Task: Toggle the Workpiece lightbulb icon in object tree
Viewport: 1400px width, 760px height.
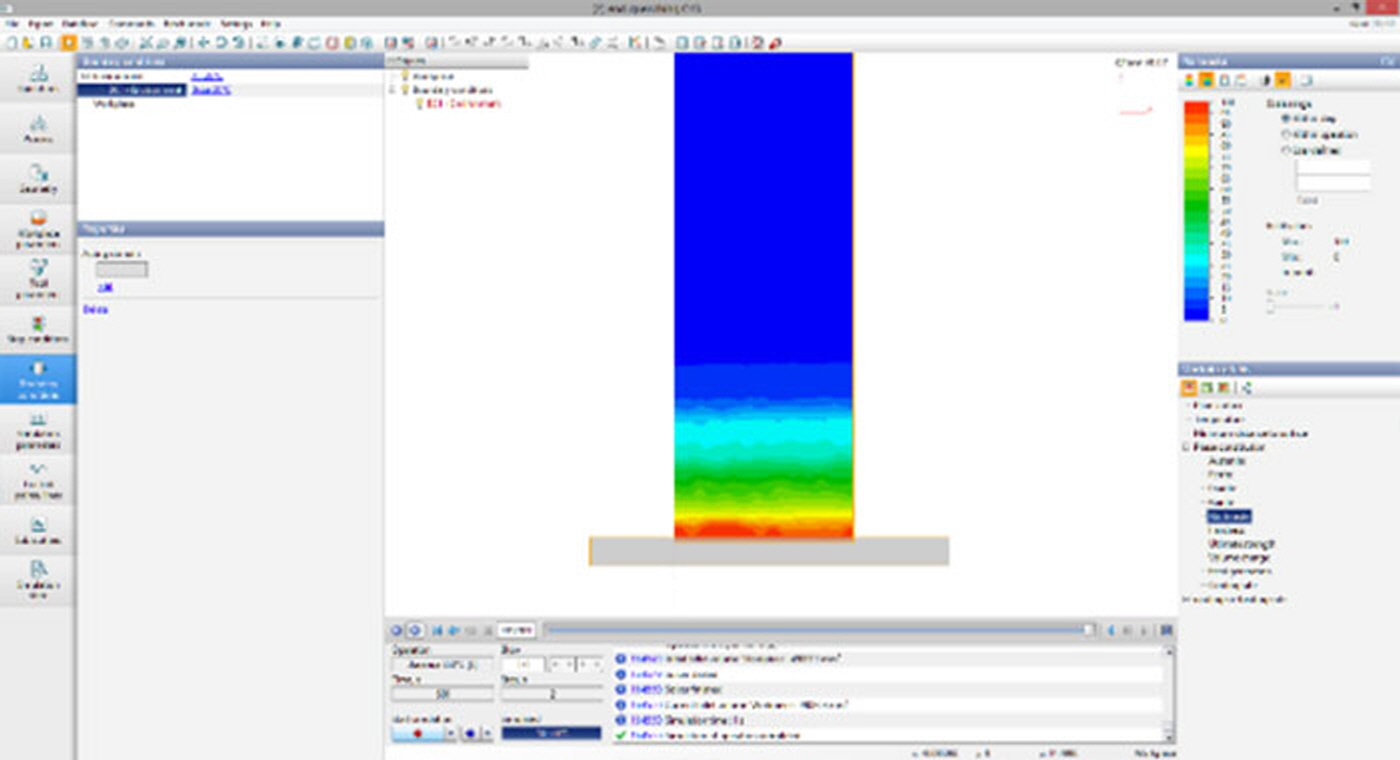Action: click(x=405, y=76)
